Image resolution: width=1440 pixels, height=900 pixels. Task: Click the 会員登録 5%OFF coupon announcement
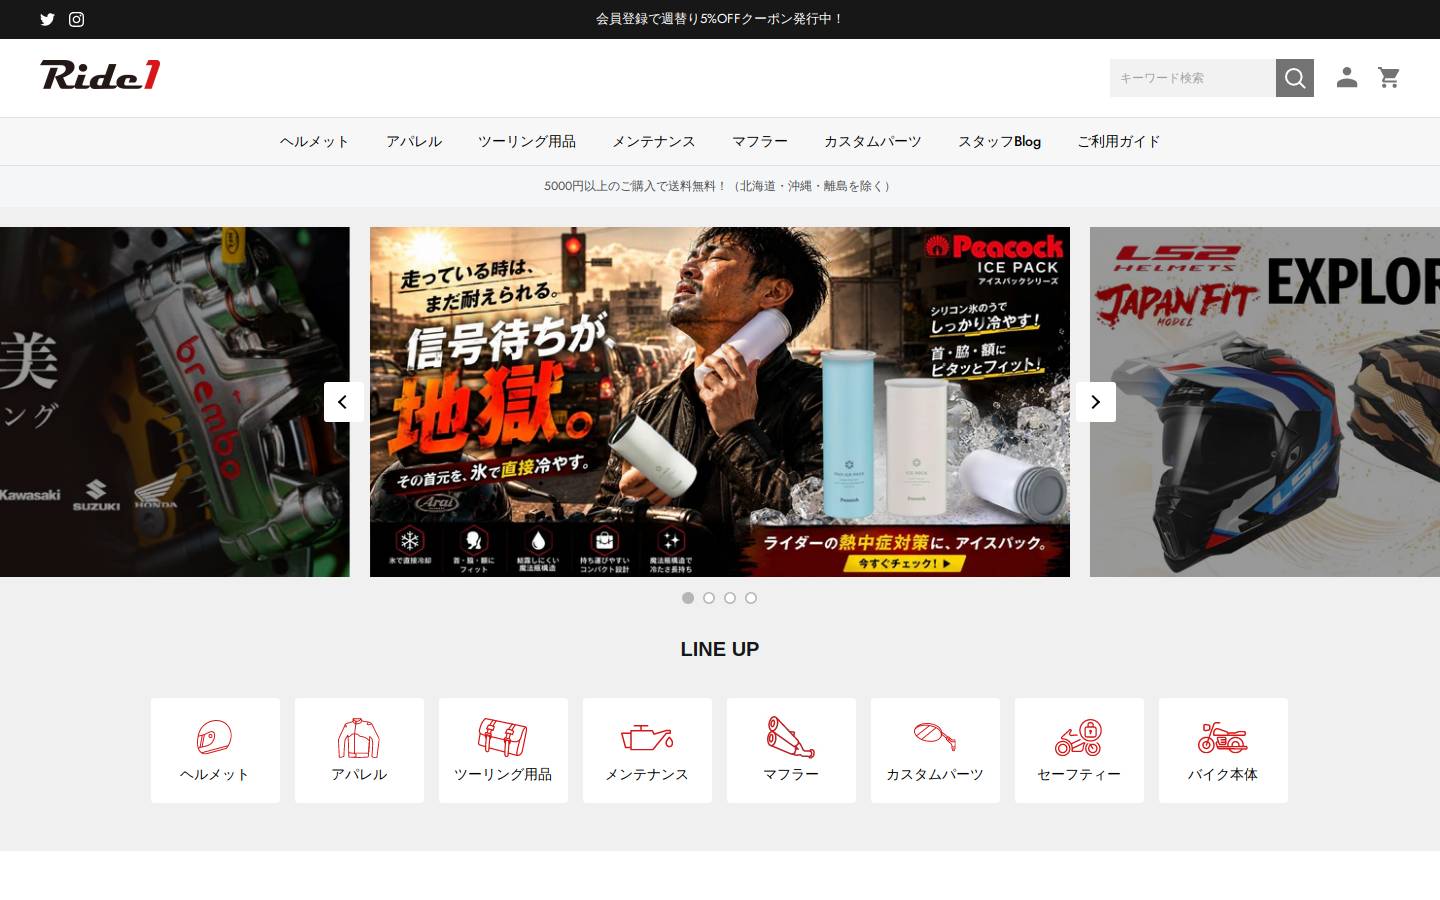tap(720, 19)
